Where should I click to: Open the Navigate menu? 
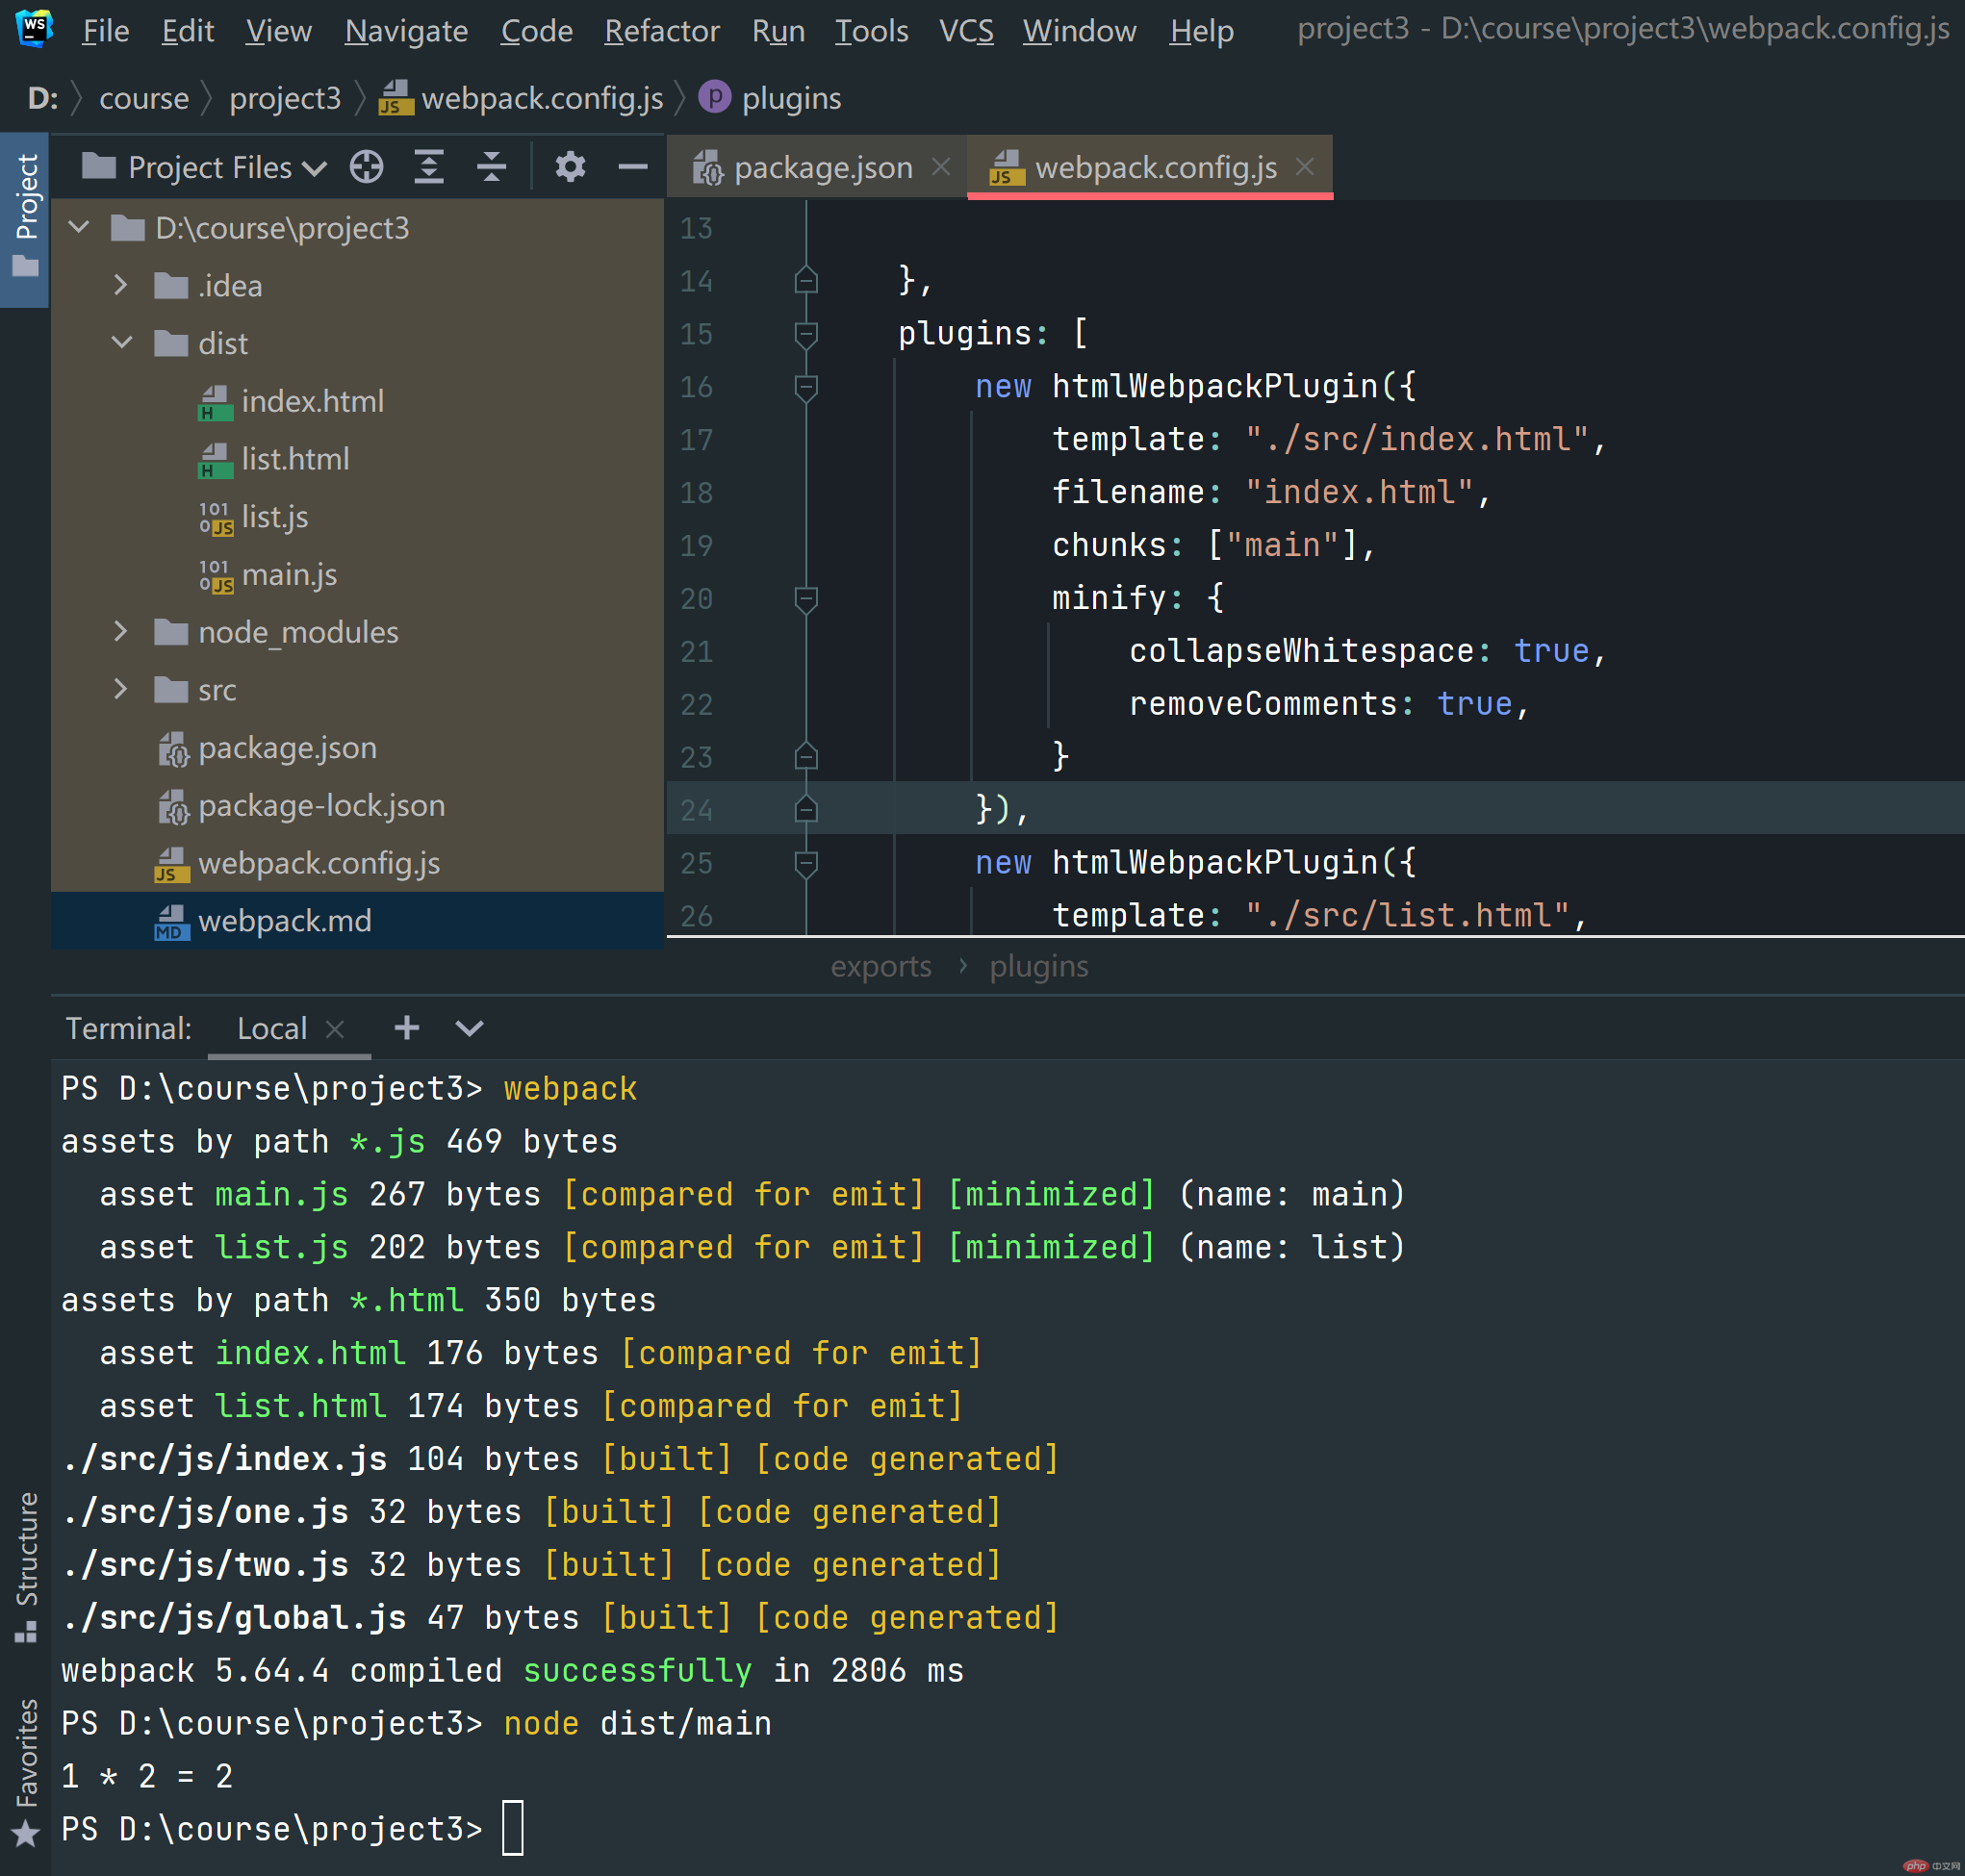406,31
